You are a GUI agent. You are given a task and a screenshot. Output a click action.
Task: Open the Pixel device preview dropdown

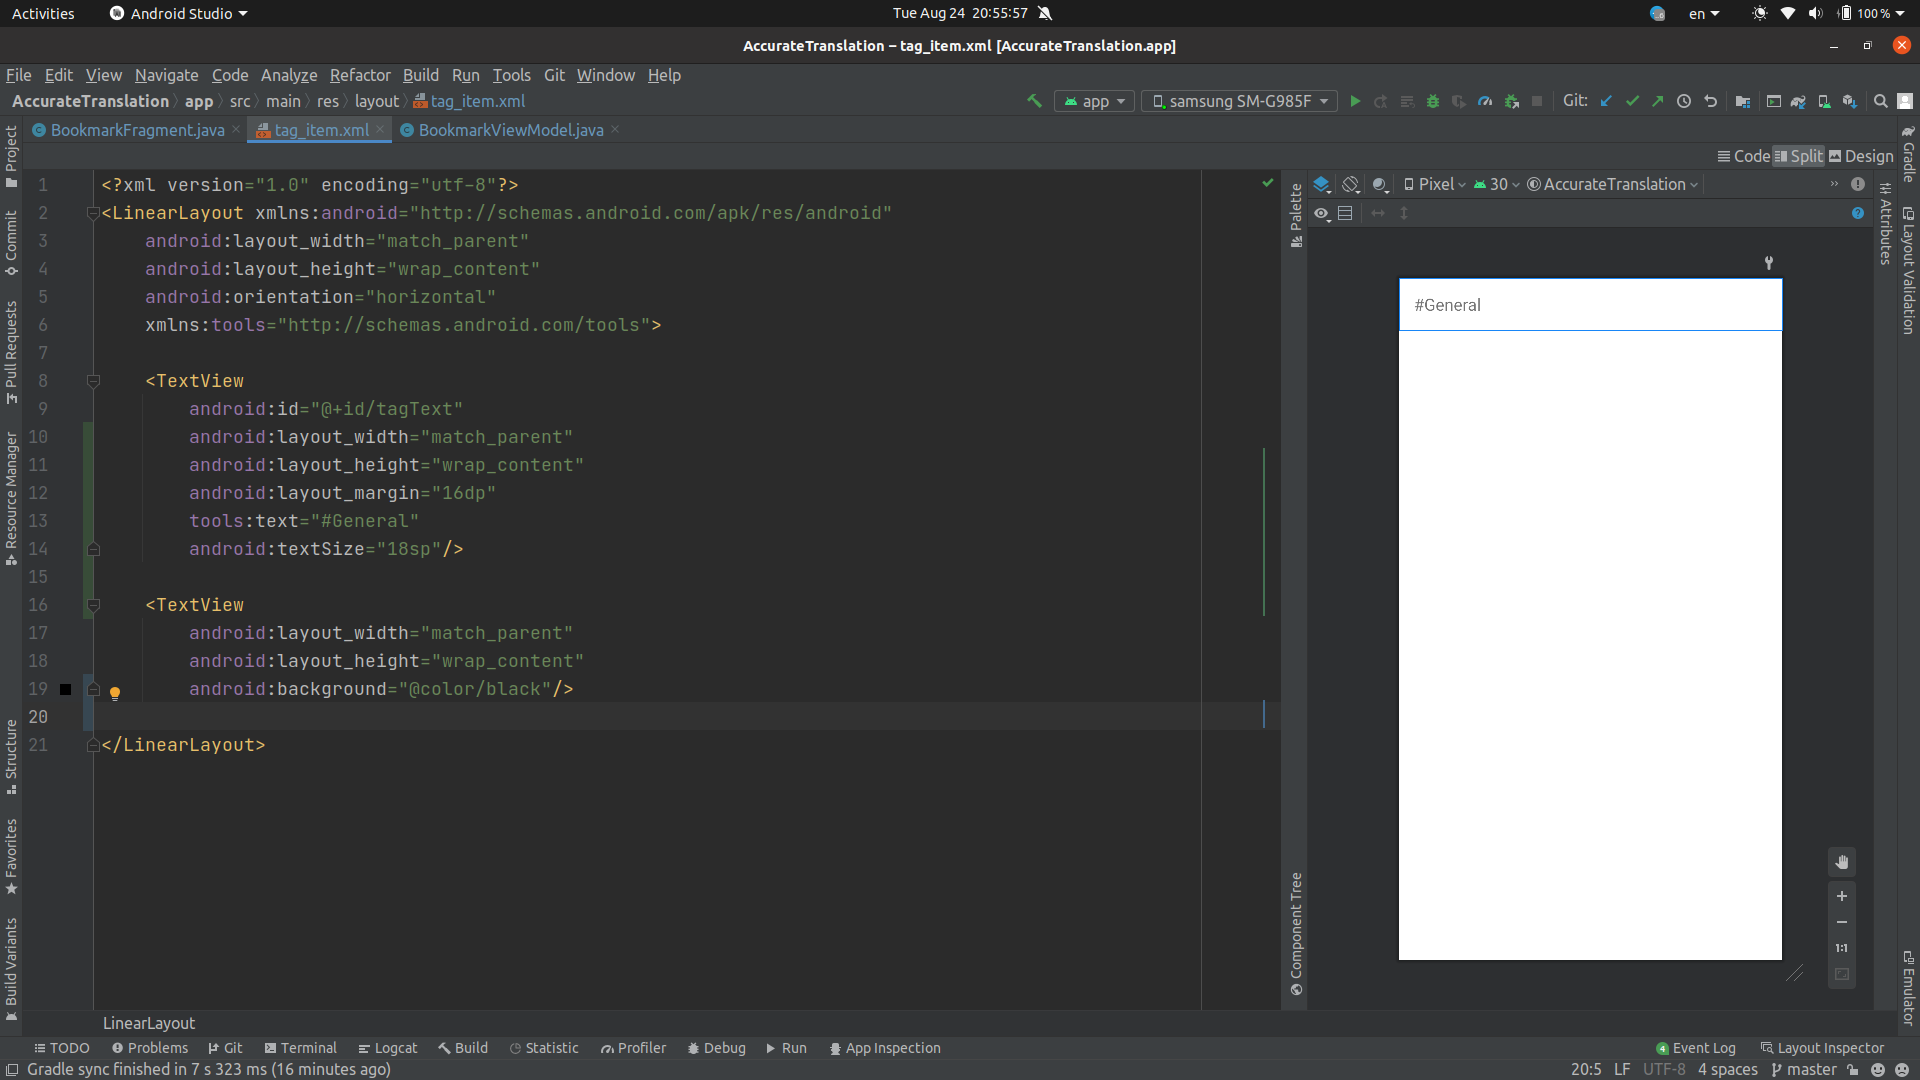(1434, 184)
